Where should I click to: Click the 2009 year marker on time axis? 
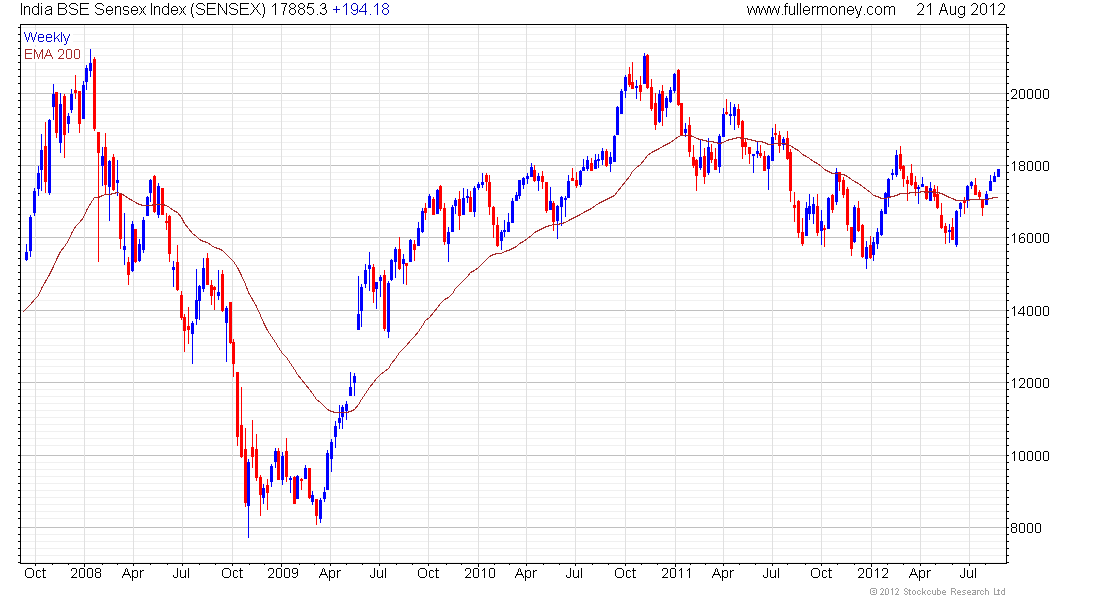click(283, 573)
